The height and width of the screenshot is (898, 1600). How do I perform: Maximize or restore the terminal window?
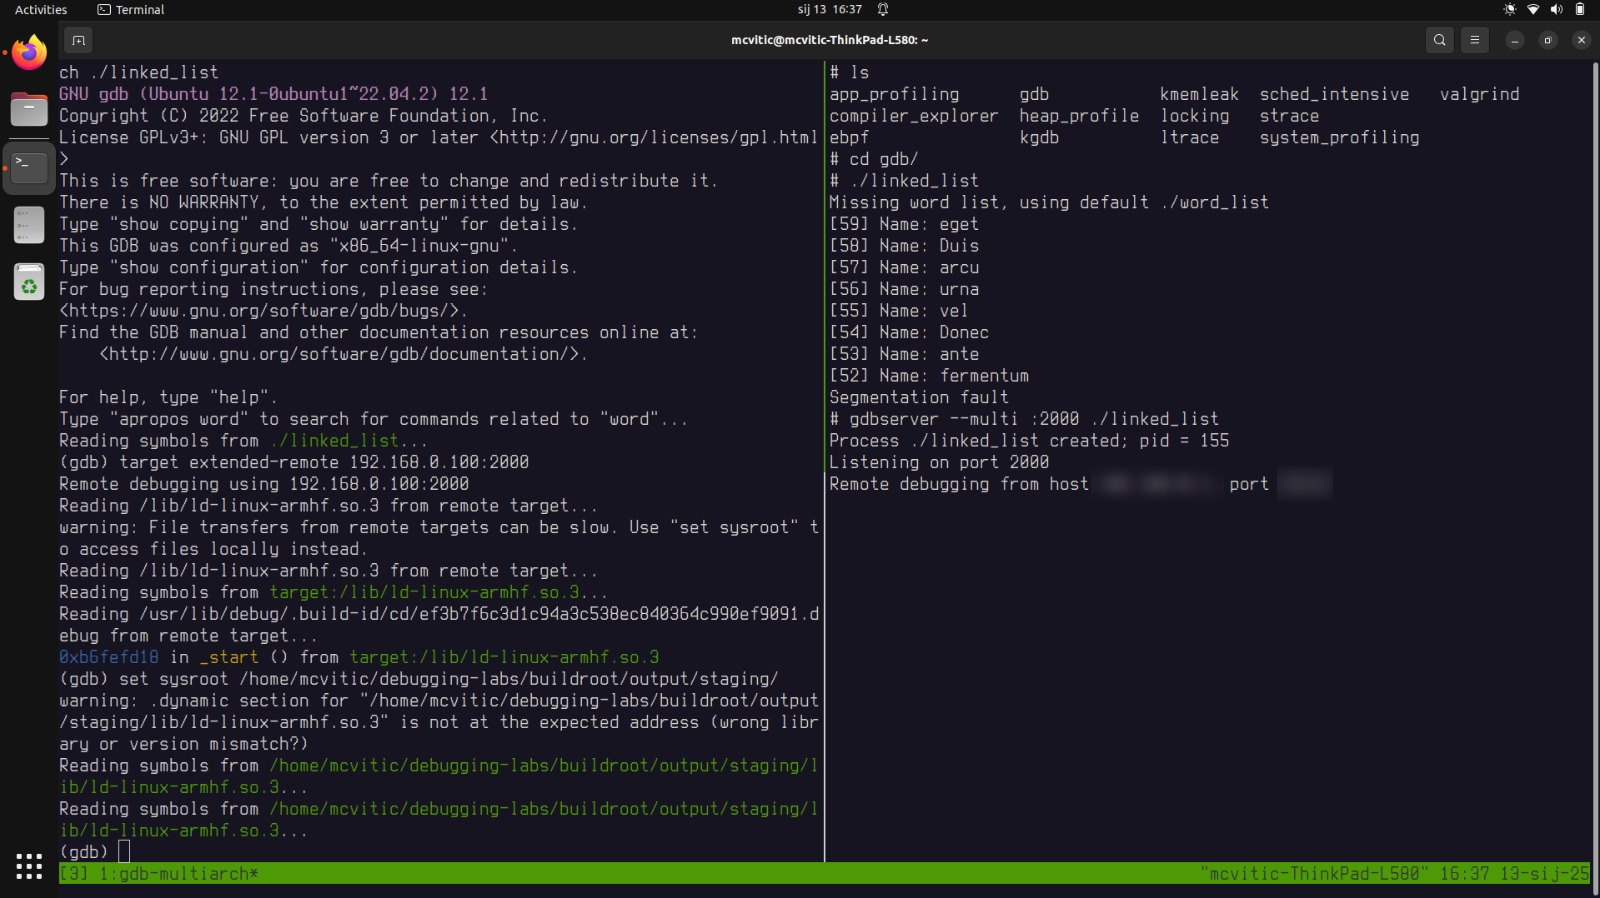click(x=1548, y=40)
